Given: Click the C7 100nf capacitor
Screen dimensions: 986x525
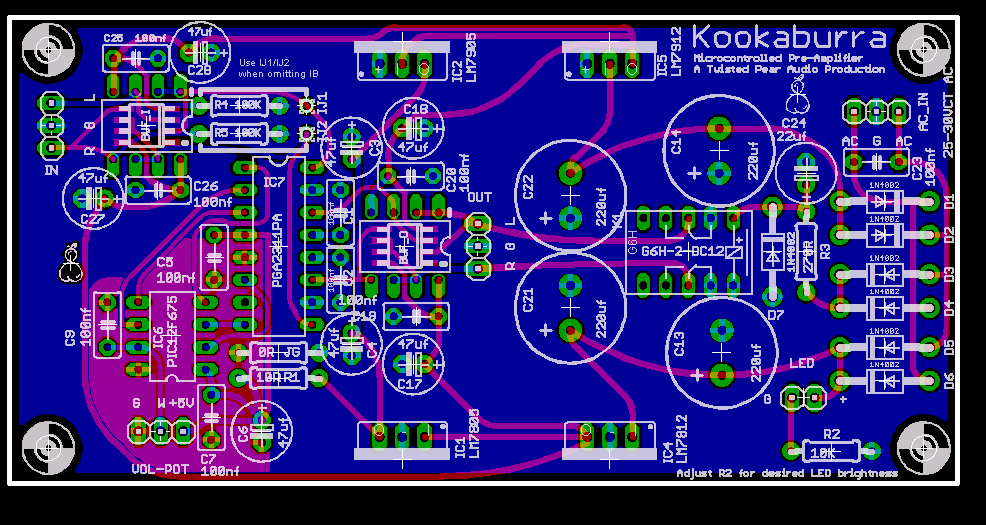Looking at the screenshot, I should [211, 417].
